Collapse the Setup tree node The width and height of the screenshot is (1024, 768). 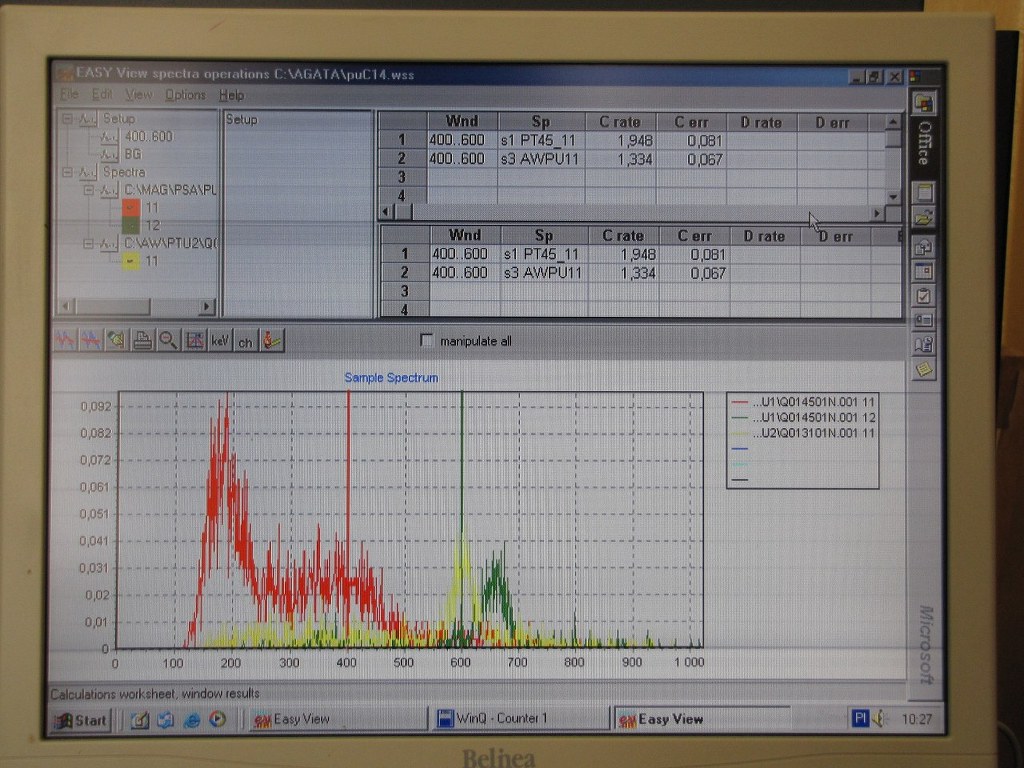(67, 119)
